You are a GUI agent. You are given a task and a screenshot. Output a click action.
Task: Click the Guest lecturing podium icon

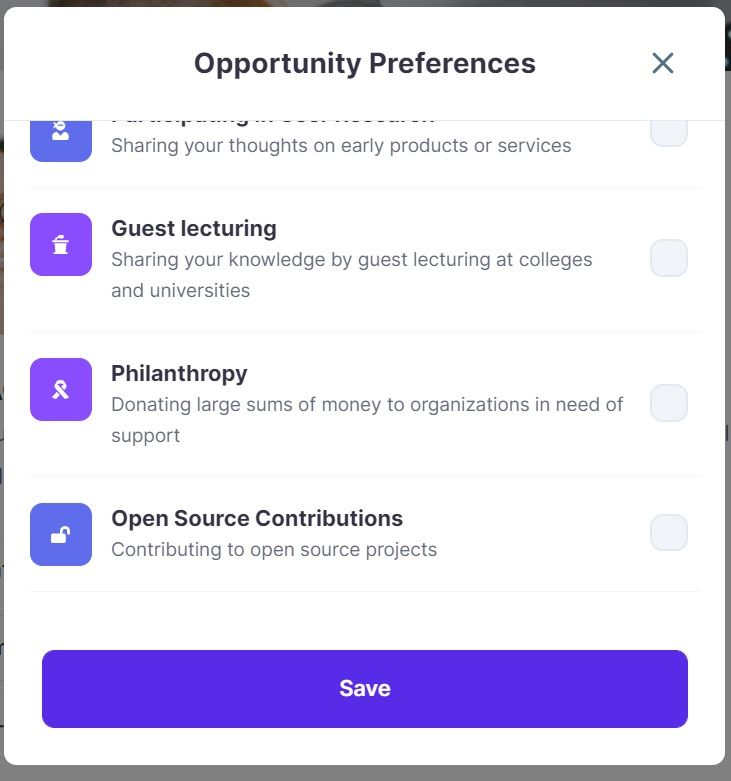tap(61, 244)
